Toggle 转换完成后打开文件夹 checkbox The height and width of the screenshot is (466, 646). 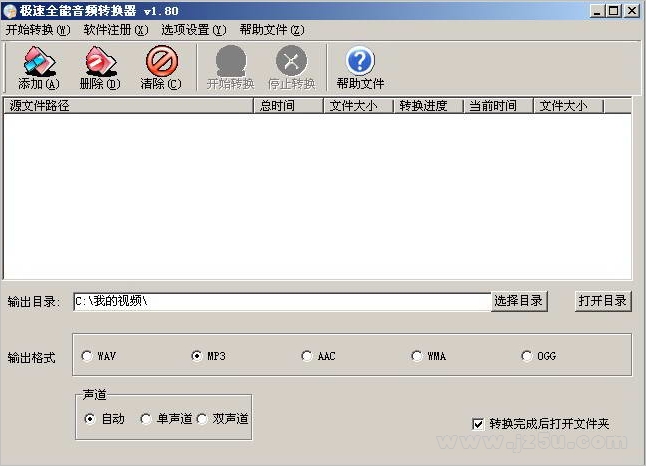pos(478,424)
